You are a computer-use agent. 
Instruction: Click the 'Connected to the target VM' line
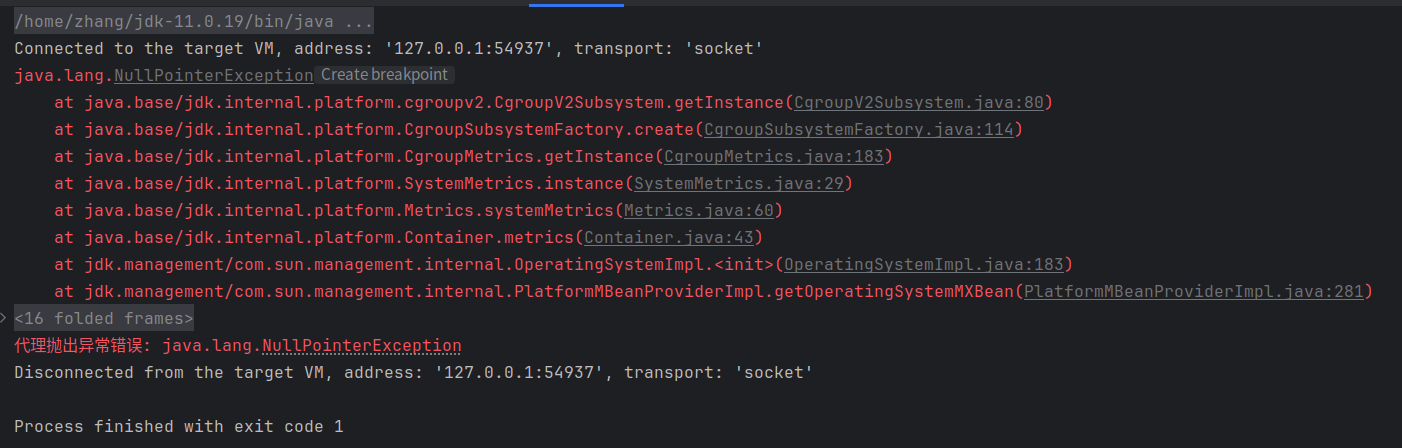[389, 48]
